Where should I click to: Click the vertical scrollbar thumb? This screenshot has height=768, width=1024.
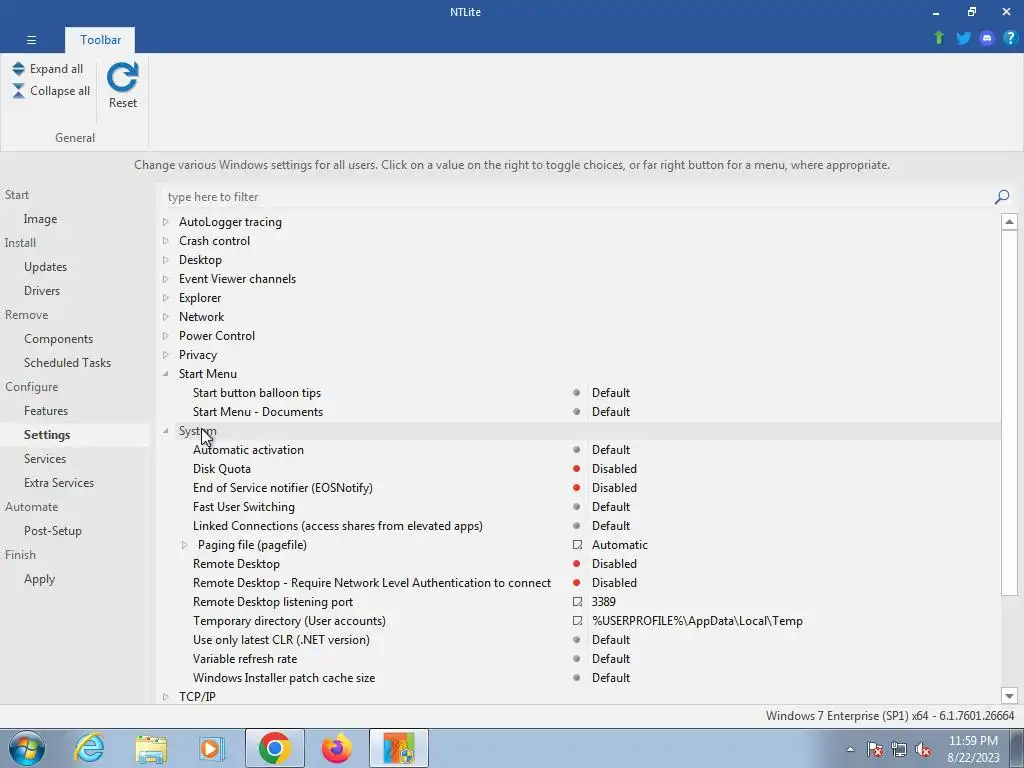point(1009,413)
